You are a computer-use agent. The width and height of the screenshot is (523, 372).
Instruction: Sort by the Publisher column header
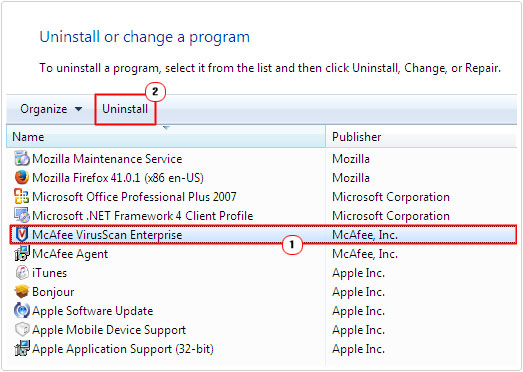[421, 137]
